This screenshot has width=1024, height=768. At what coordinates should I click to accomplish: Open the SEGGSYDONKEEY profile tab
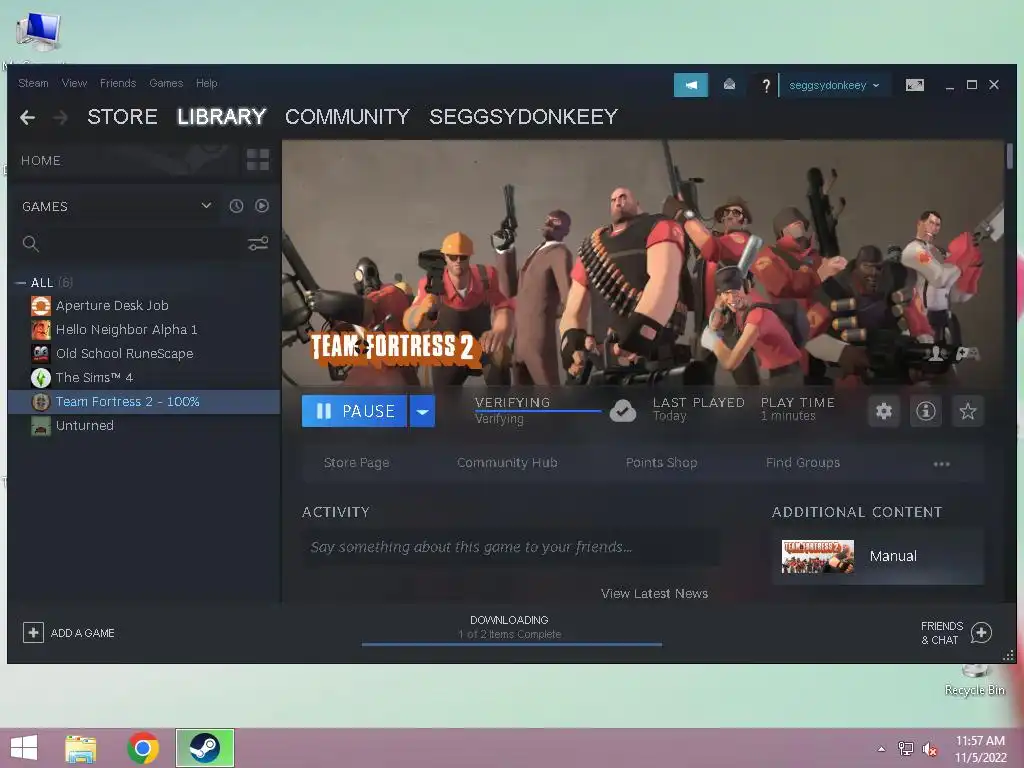coord(523,117)
